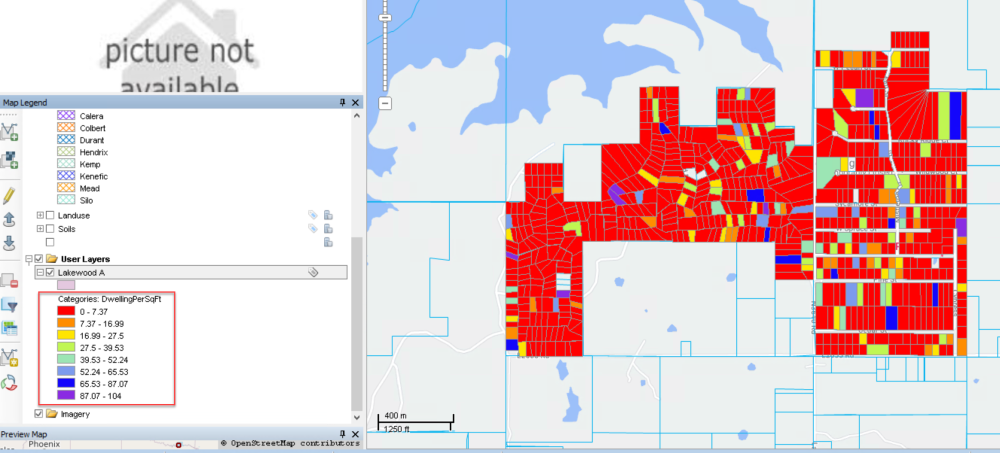The height and width of the screenshot is (453, 1000).
Task: Click the User Layers folder icon
Action: pos(52,259)
